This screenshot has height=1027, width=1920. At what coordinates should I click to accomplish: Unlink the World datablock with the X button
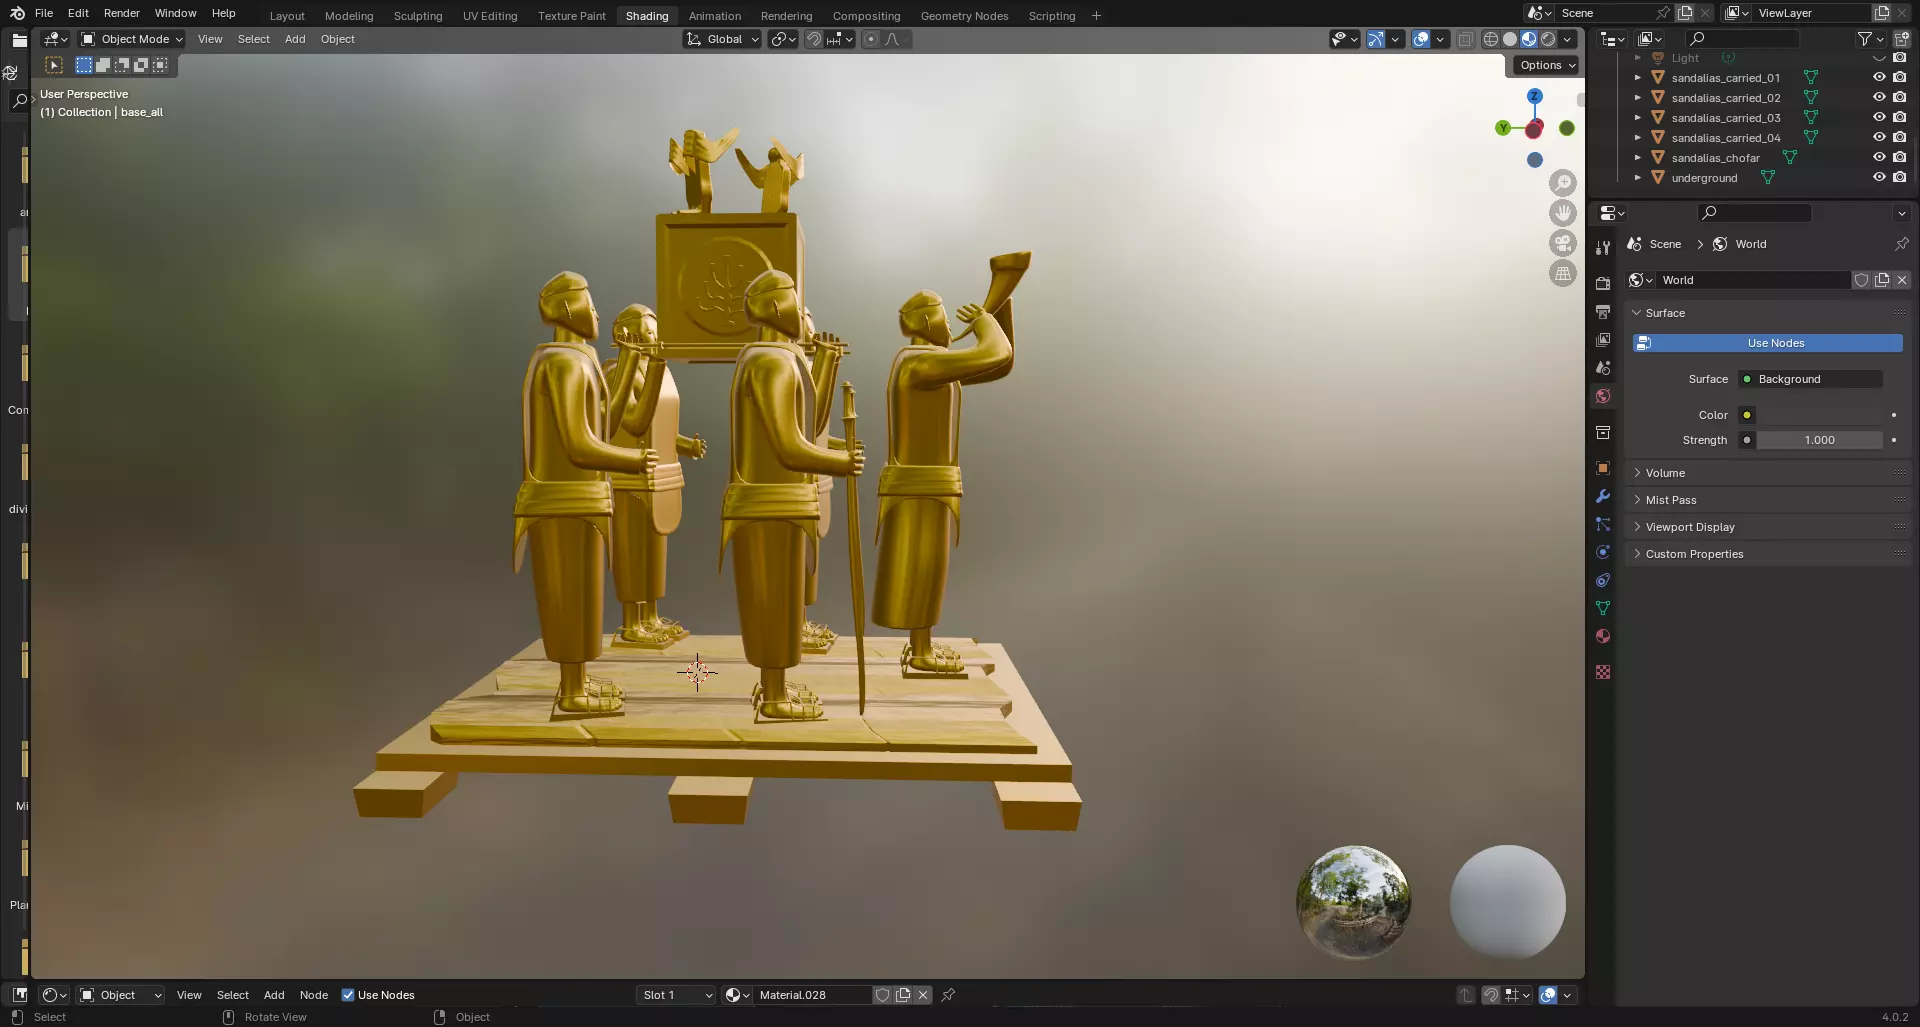(x=1902, y=280)
